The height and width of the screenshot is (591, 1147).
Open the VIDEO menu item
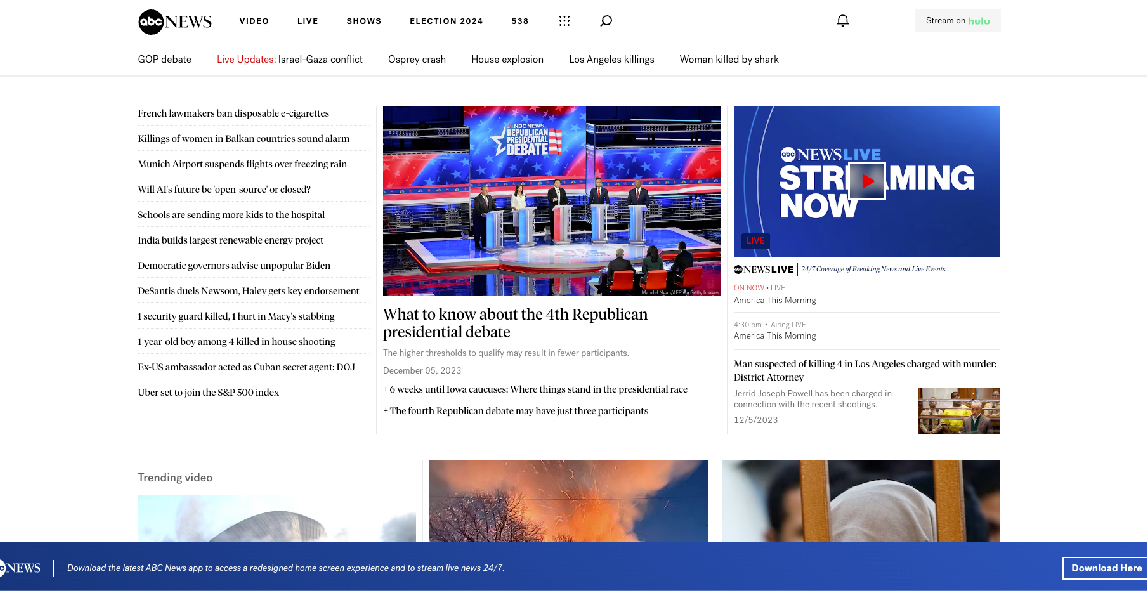tap(253, 20)
